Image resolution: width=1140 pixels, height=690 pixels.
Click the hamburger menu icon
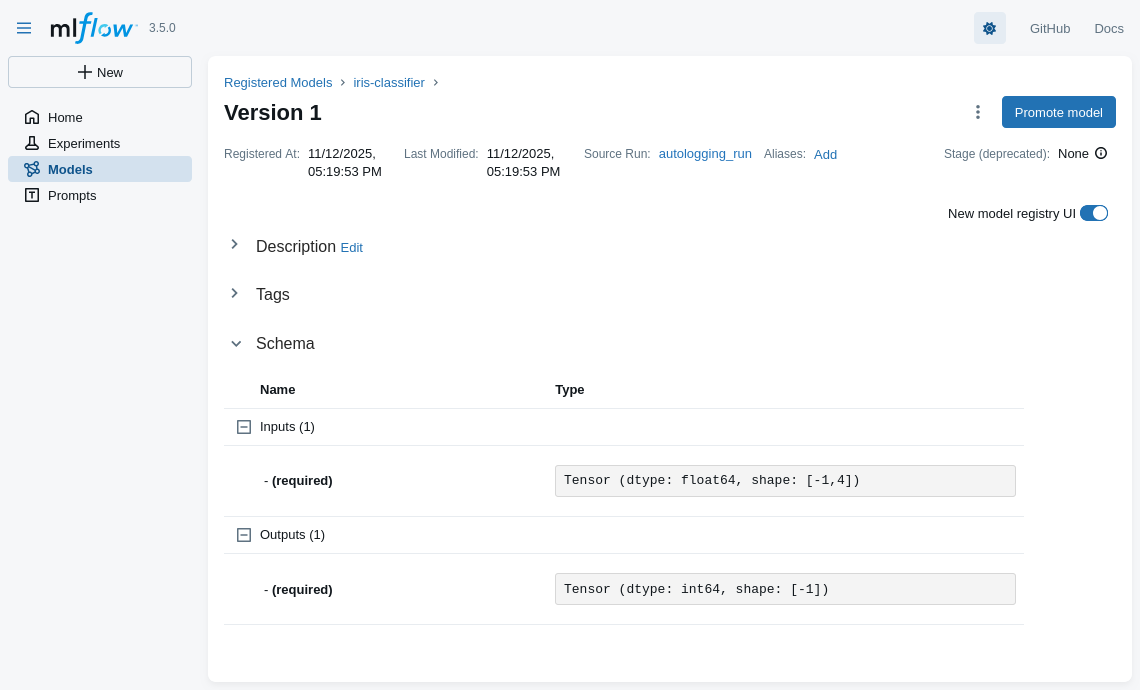[24, 28]
